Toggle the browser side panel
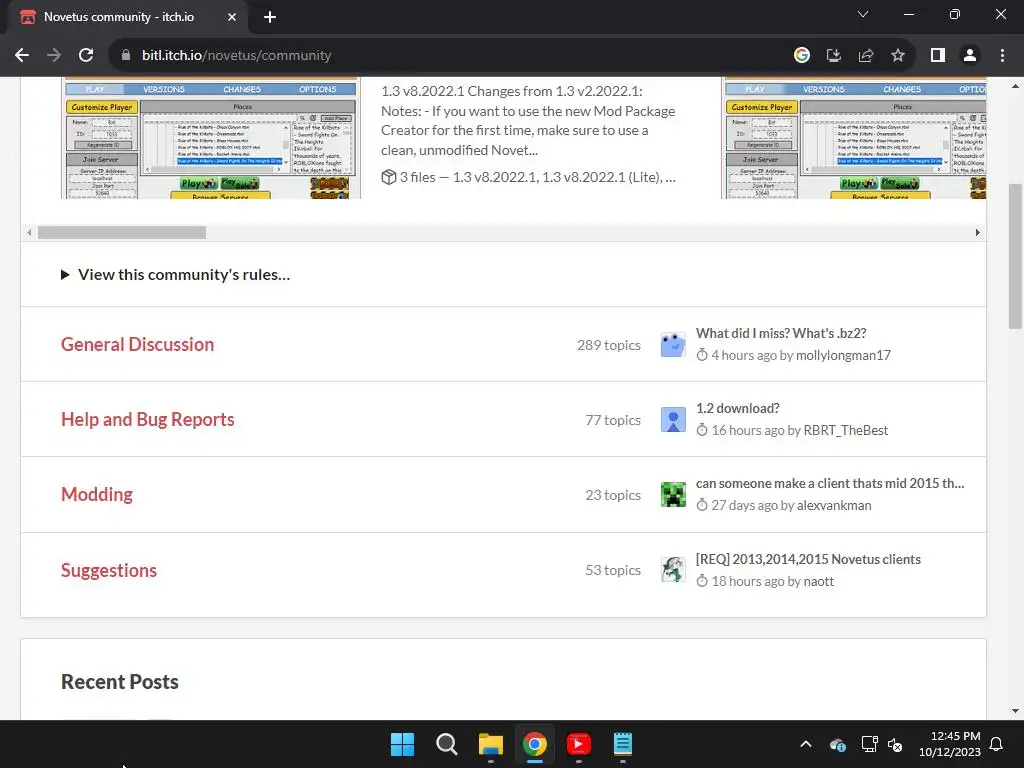Image resolution: width=1024 pixels, height=768 pixels. point(938,56)
